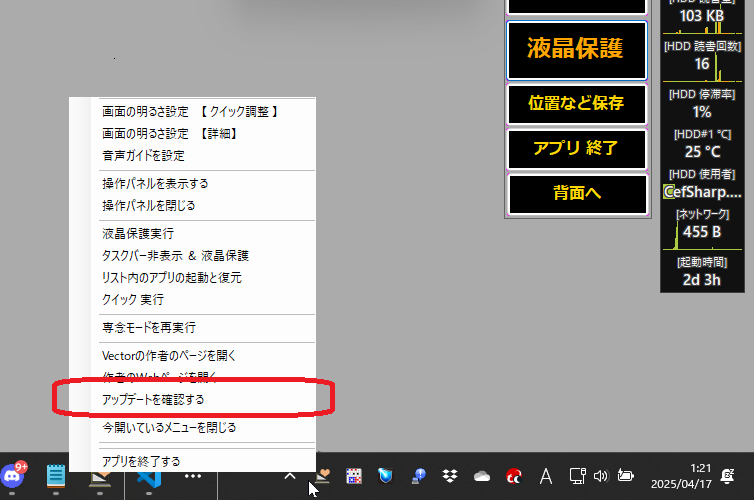
Task: Click the notepad icon in taskbar
Action: pos(57,476)
